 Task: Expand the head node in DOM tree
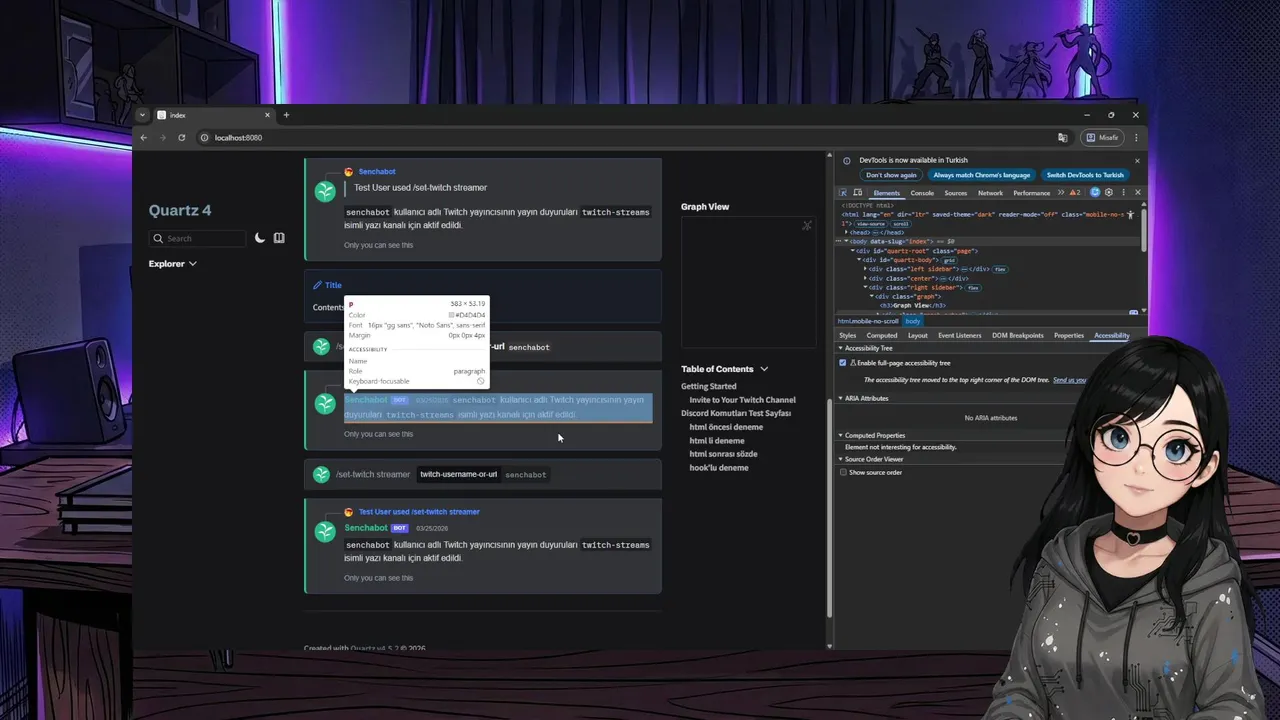click(x=846, y=232)
